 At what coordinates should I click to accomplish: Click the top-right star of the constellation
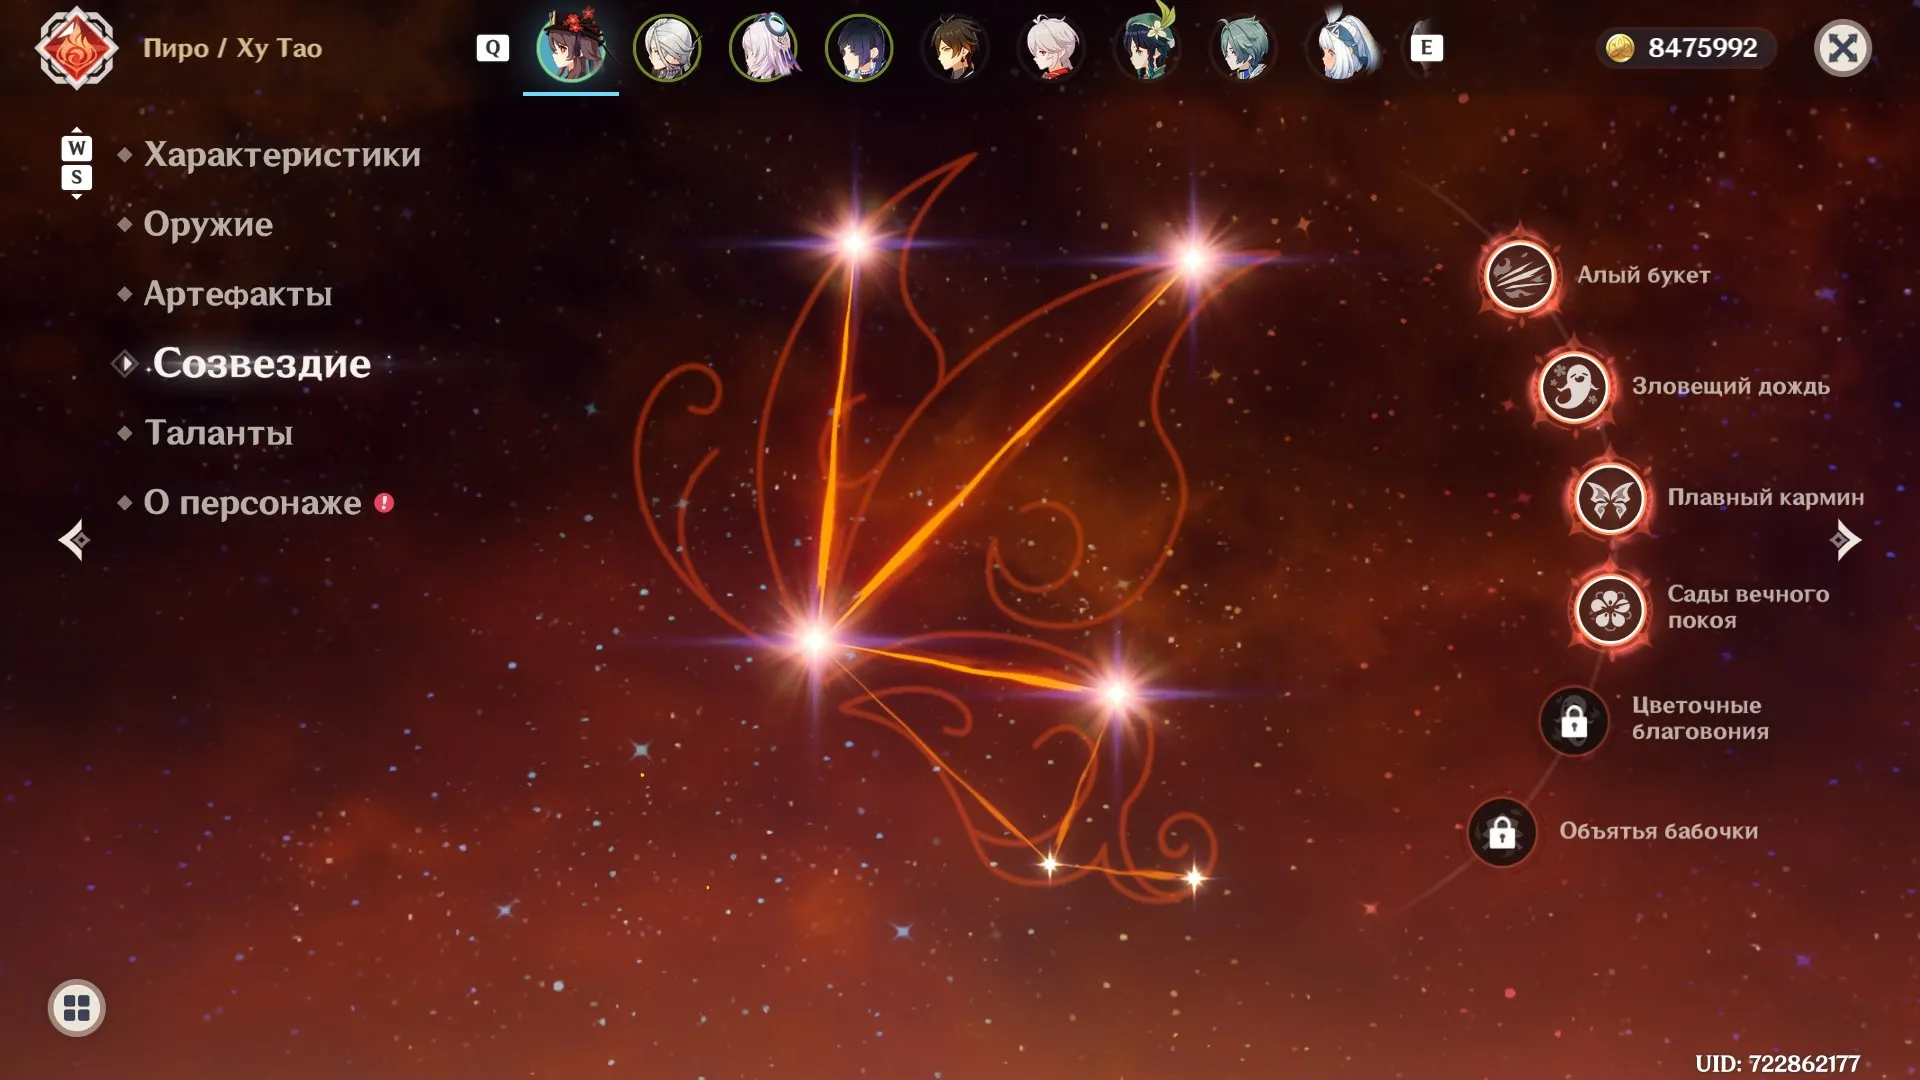pyautogui.click(x=1193, y=259)
